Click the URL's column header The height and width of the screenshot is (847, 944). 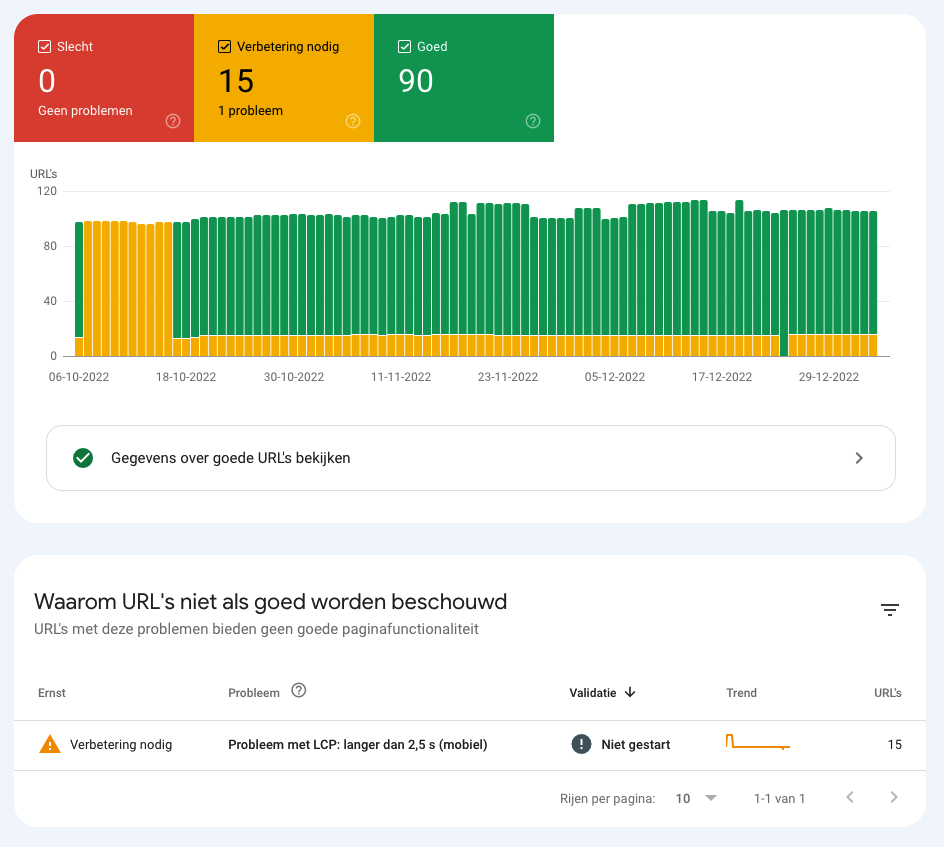click(x=887, y=693)
